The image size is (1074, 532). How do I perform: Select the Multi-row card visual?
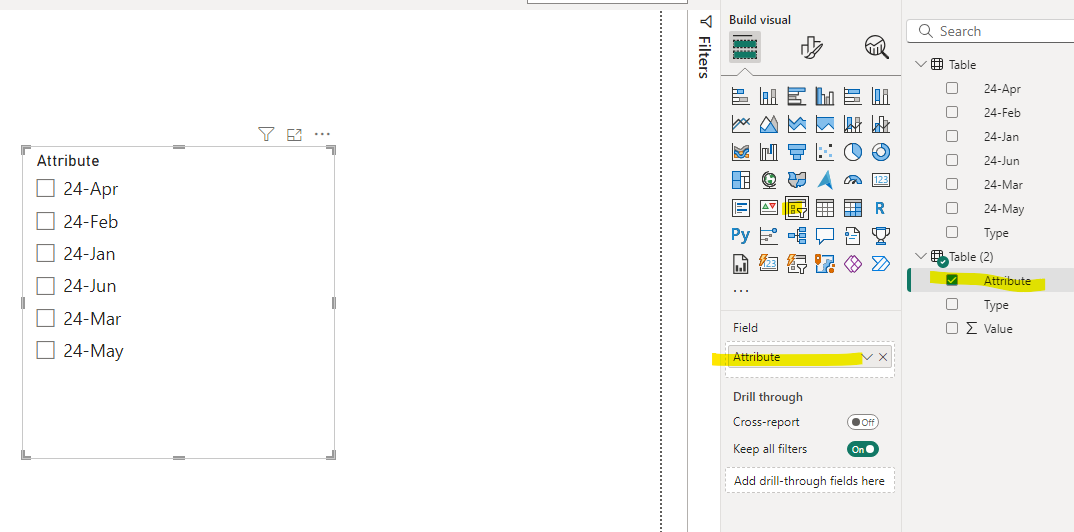(740, 207)
